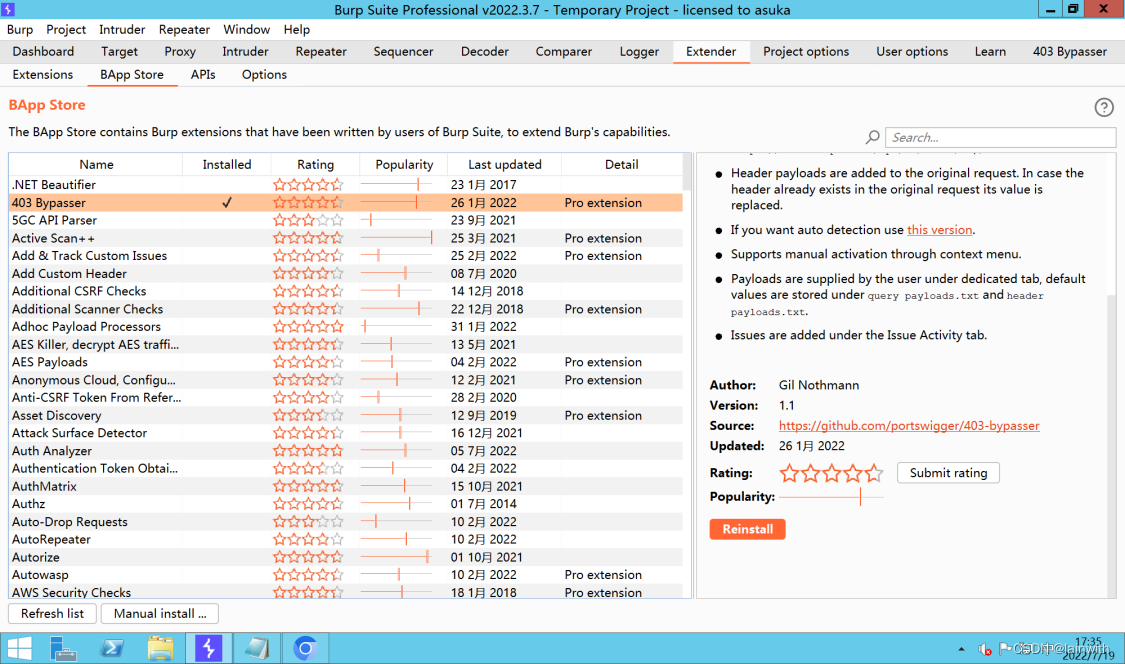Sort the table by Installed column
Image resolution: width=1125 pixels, height=664 pixels.
[227, 164]
